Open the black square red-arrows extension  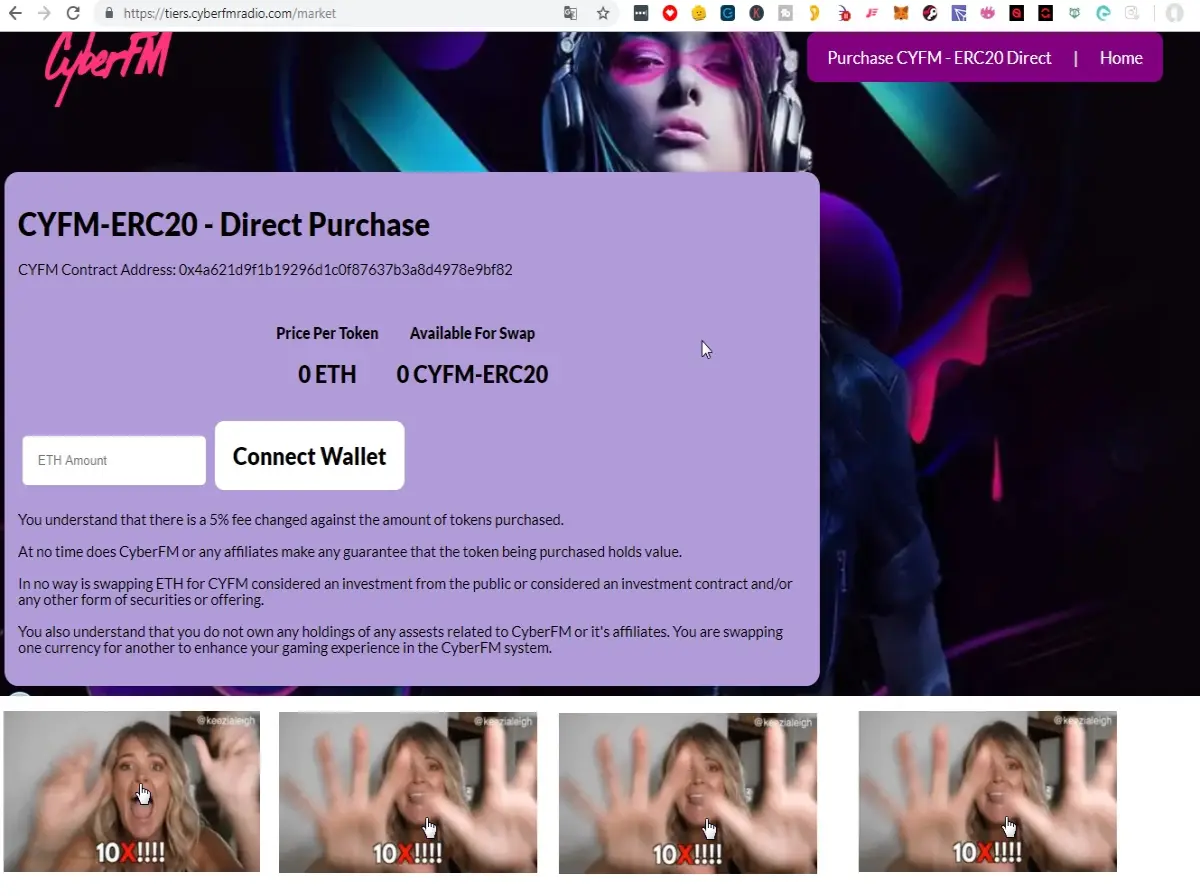[x=1046, y=13]
